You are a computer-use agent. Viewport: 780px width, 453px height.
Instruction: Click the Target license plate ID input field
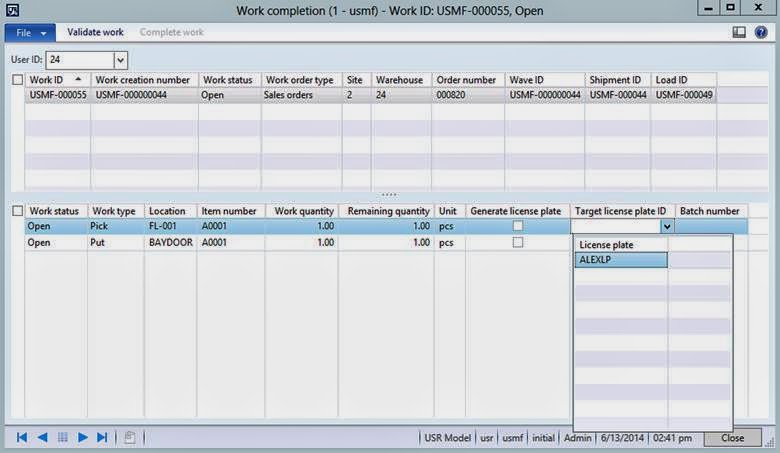tap(616, 227)
